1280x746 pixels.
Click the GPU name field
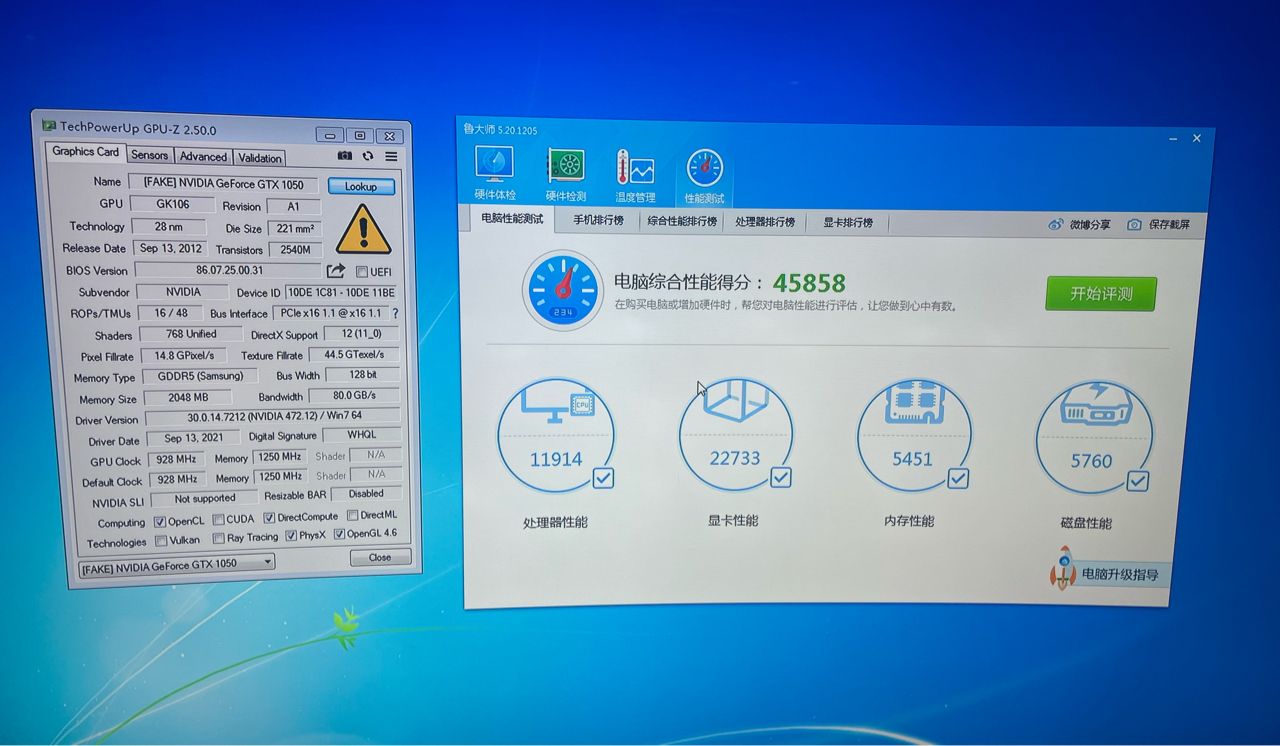tap(223, 183)
